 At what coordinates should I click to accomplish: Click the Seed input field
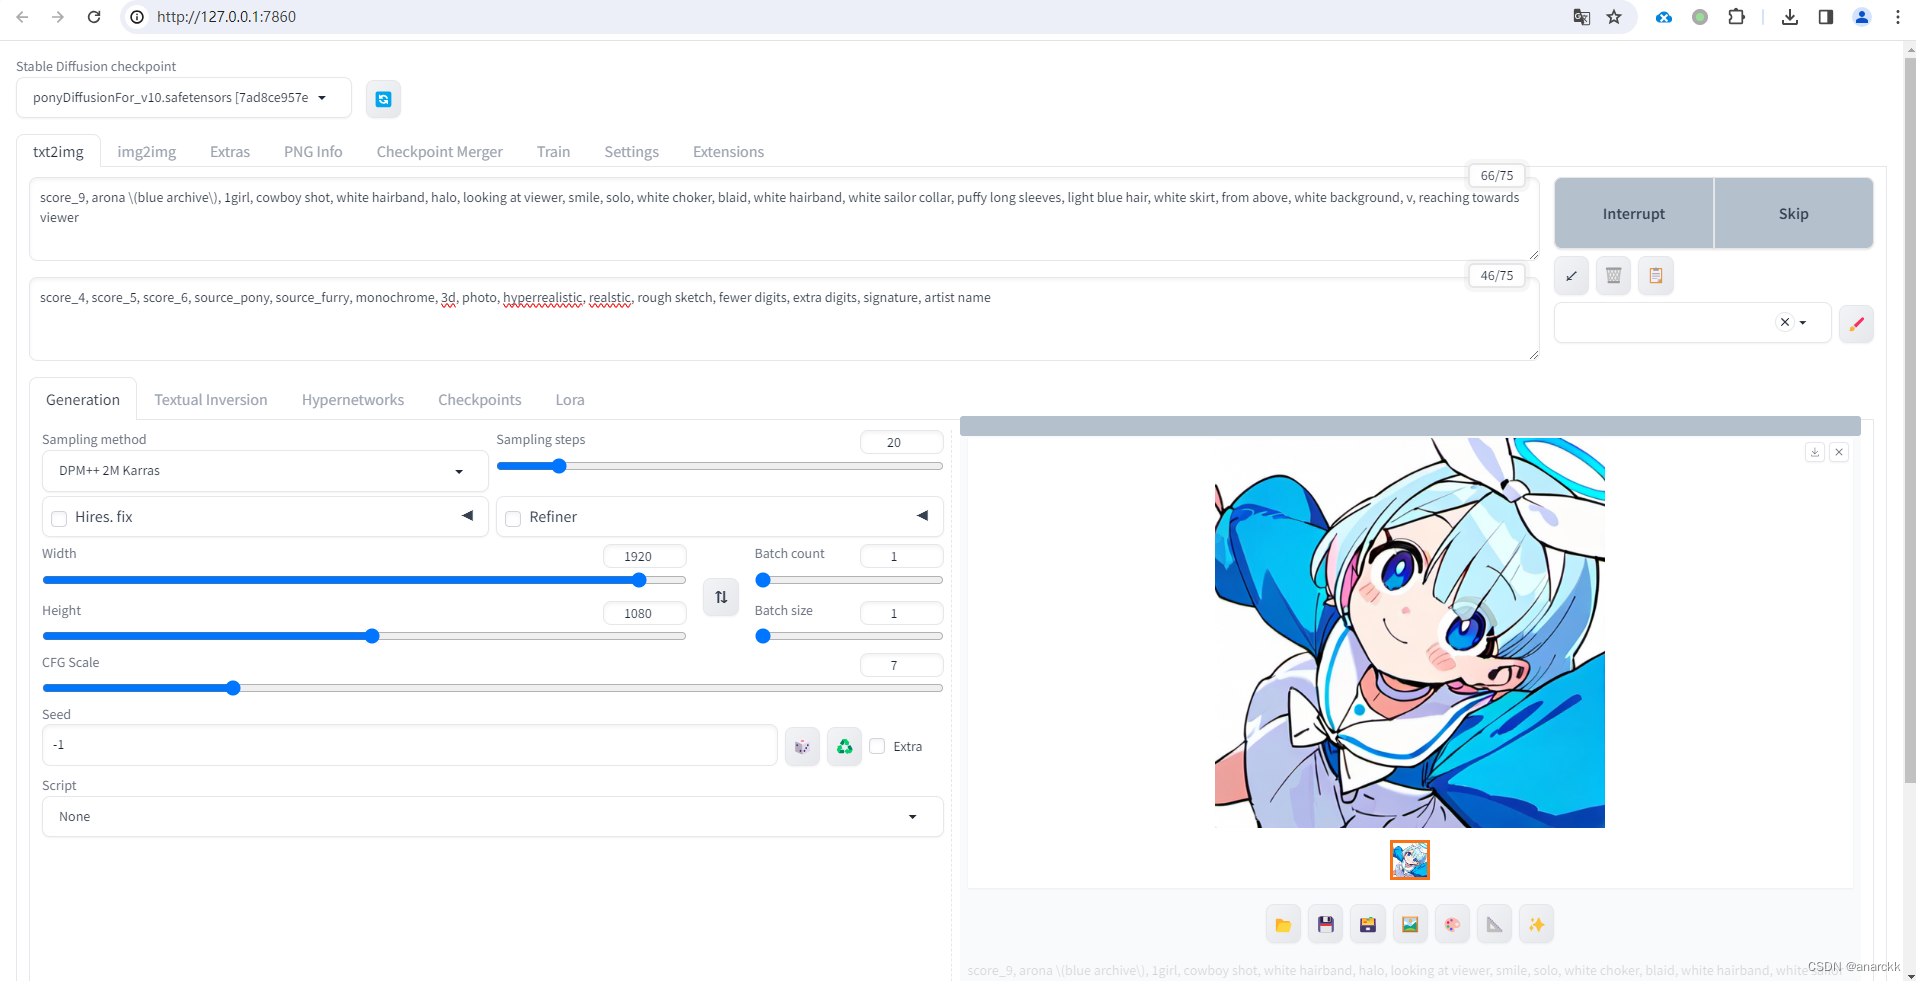[410, 746]
